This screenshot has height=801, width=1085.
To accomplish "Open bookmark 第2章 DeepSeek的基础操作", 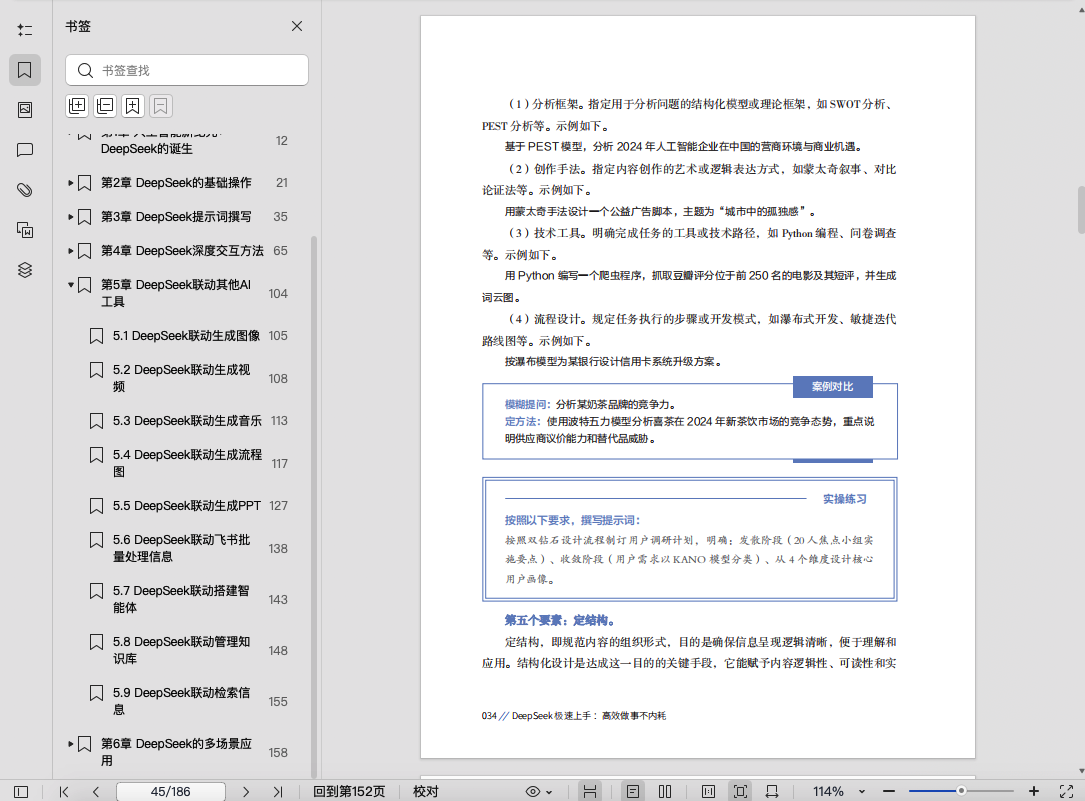I will (x=176, y=183).
